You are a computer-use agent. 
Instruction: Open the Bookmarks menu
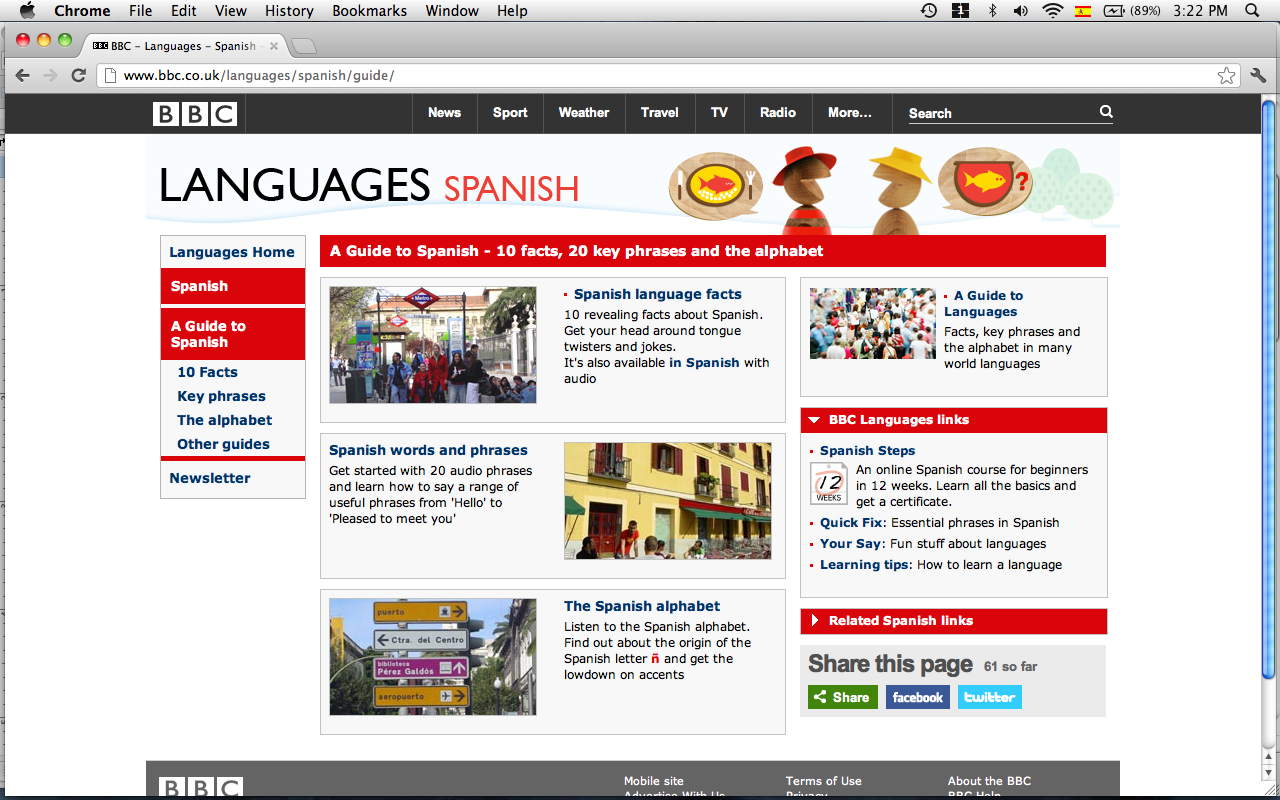click(x=370, y=11)
